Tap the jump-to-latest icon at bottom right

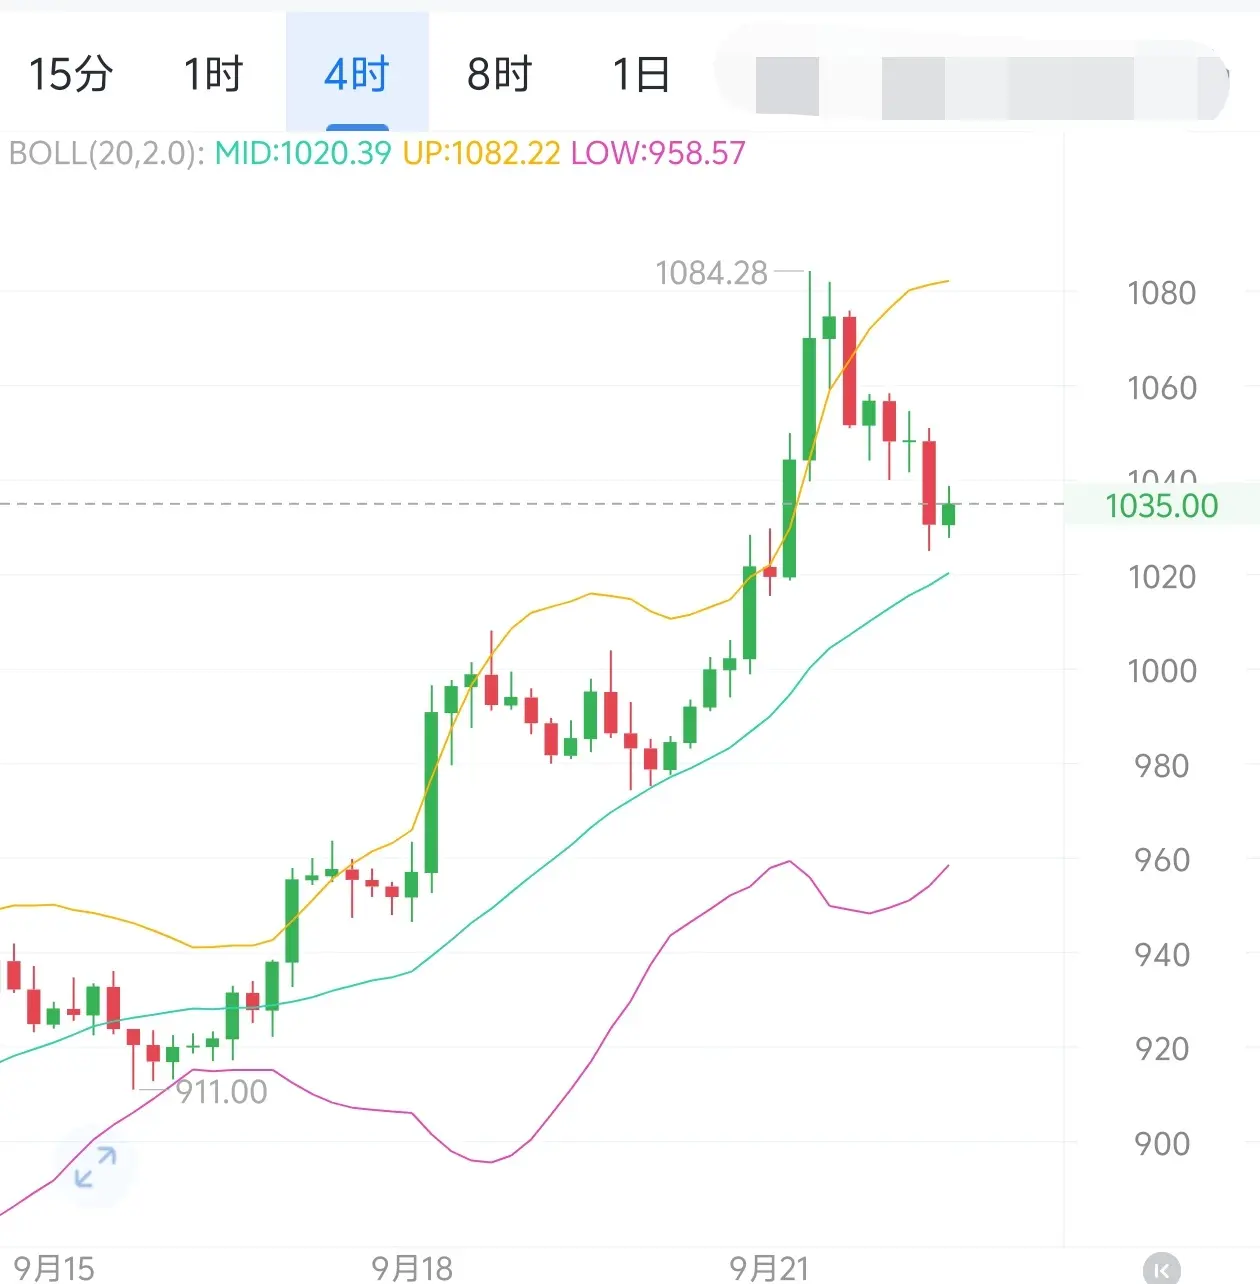click(1161, 1269)
